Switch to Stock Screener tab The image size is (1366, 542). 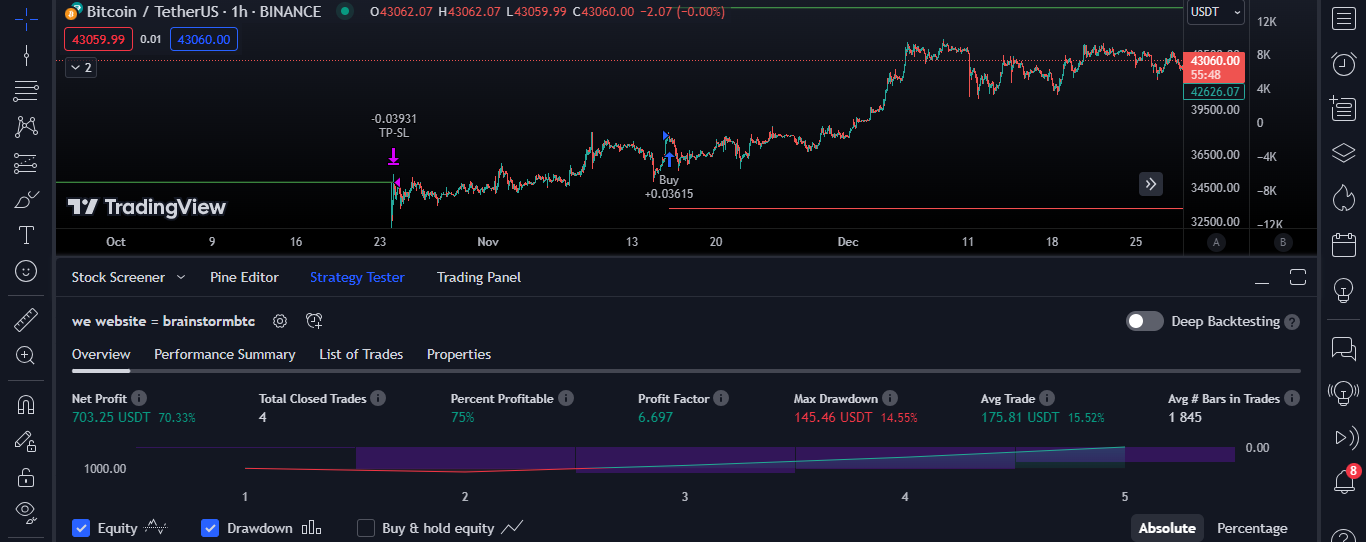(118, 277)
